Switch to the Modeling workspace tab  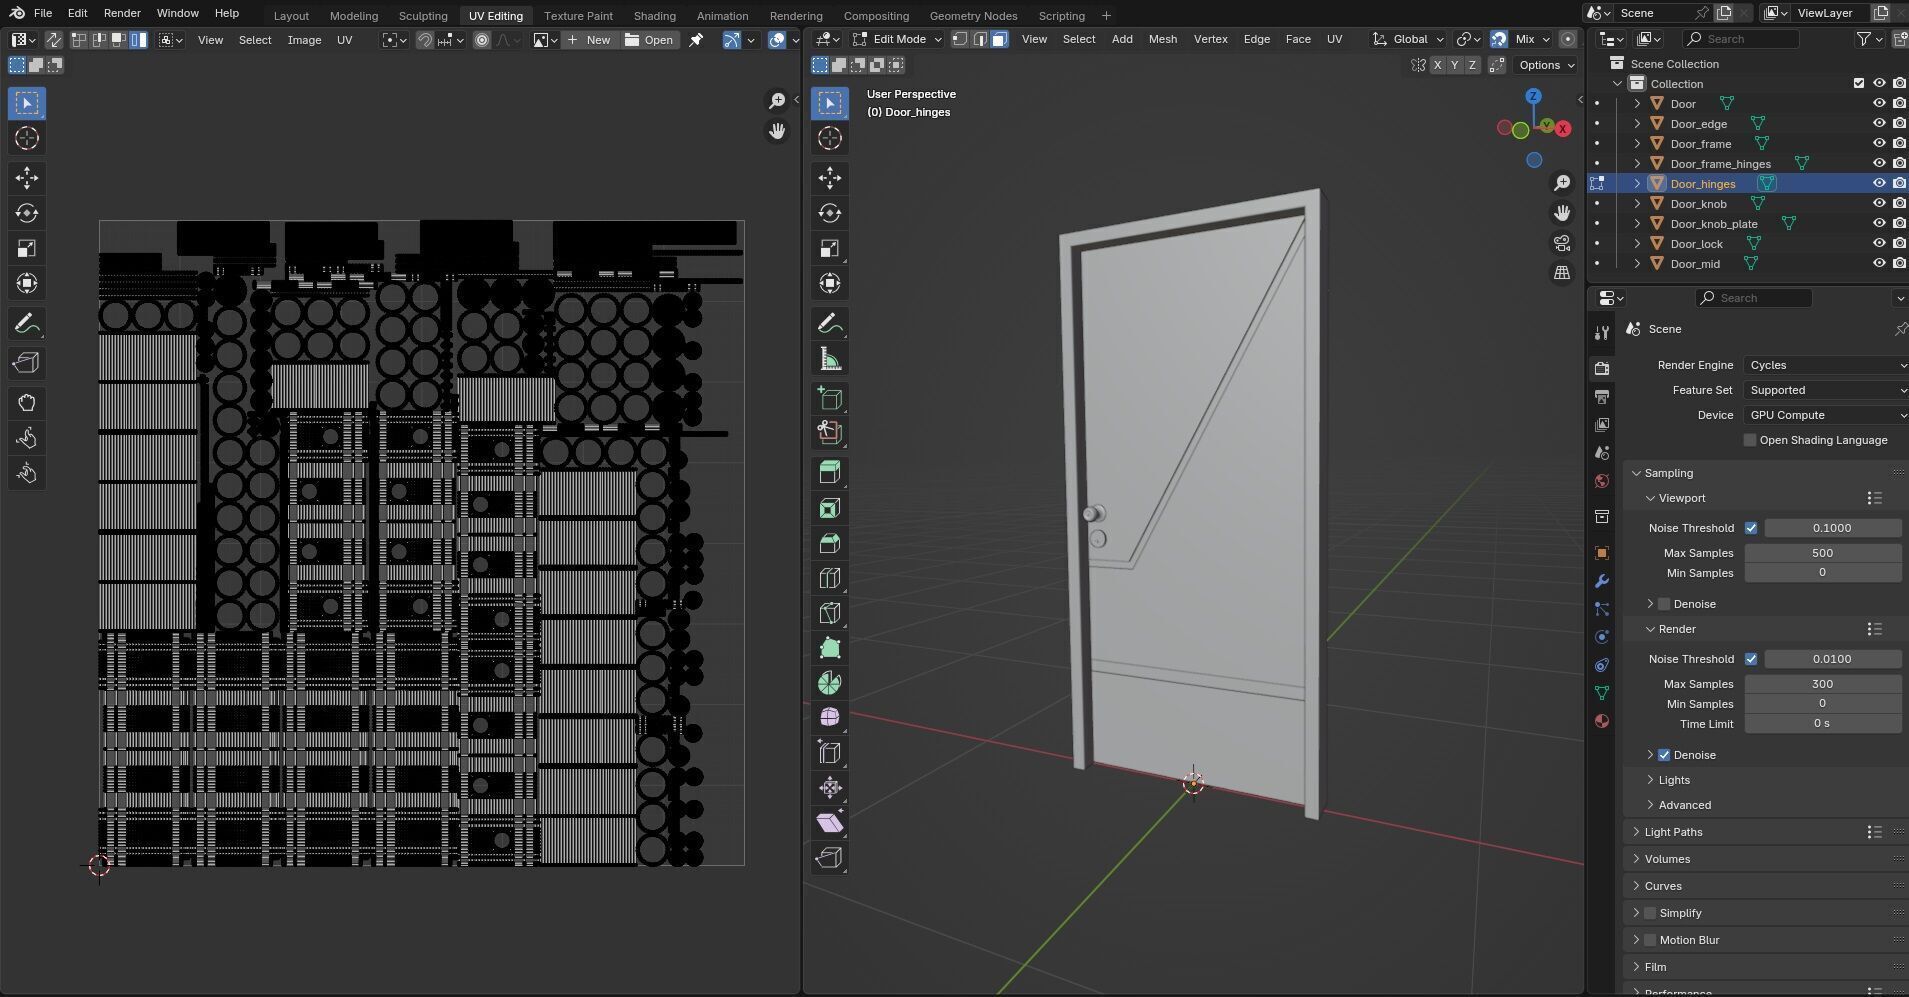(354, 16)
